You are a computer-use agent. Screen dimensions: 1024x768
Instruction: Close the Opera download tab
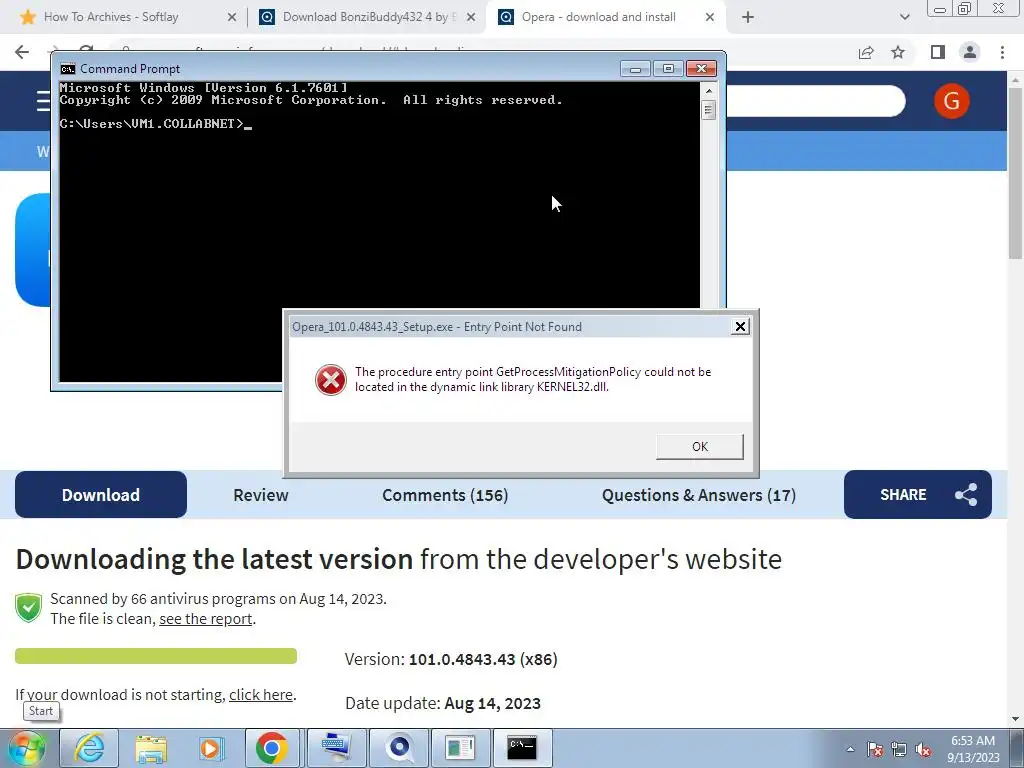[x=710, y=18]
